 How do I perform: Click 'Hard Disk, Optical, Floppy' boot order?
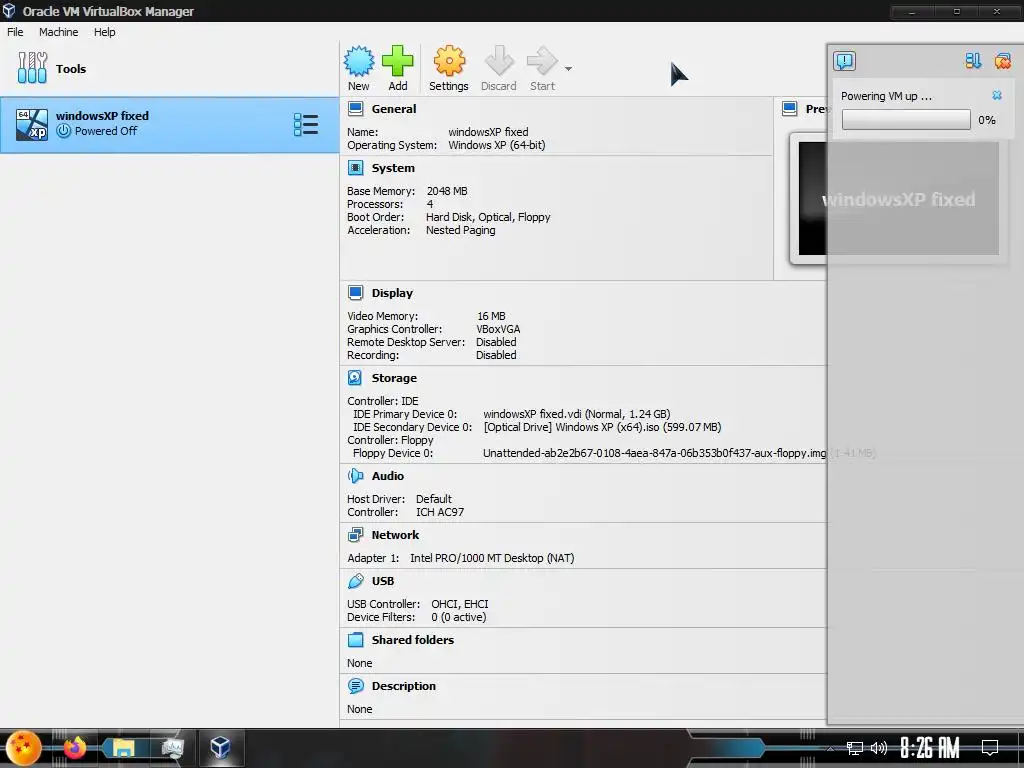pos(488,217)
